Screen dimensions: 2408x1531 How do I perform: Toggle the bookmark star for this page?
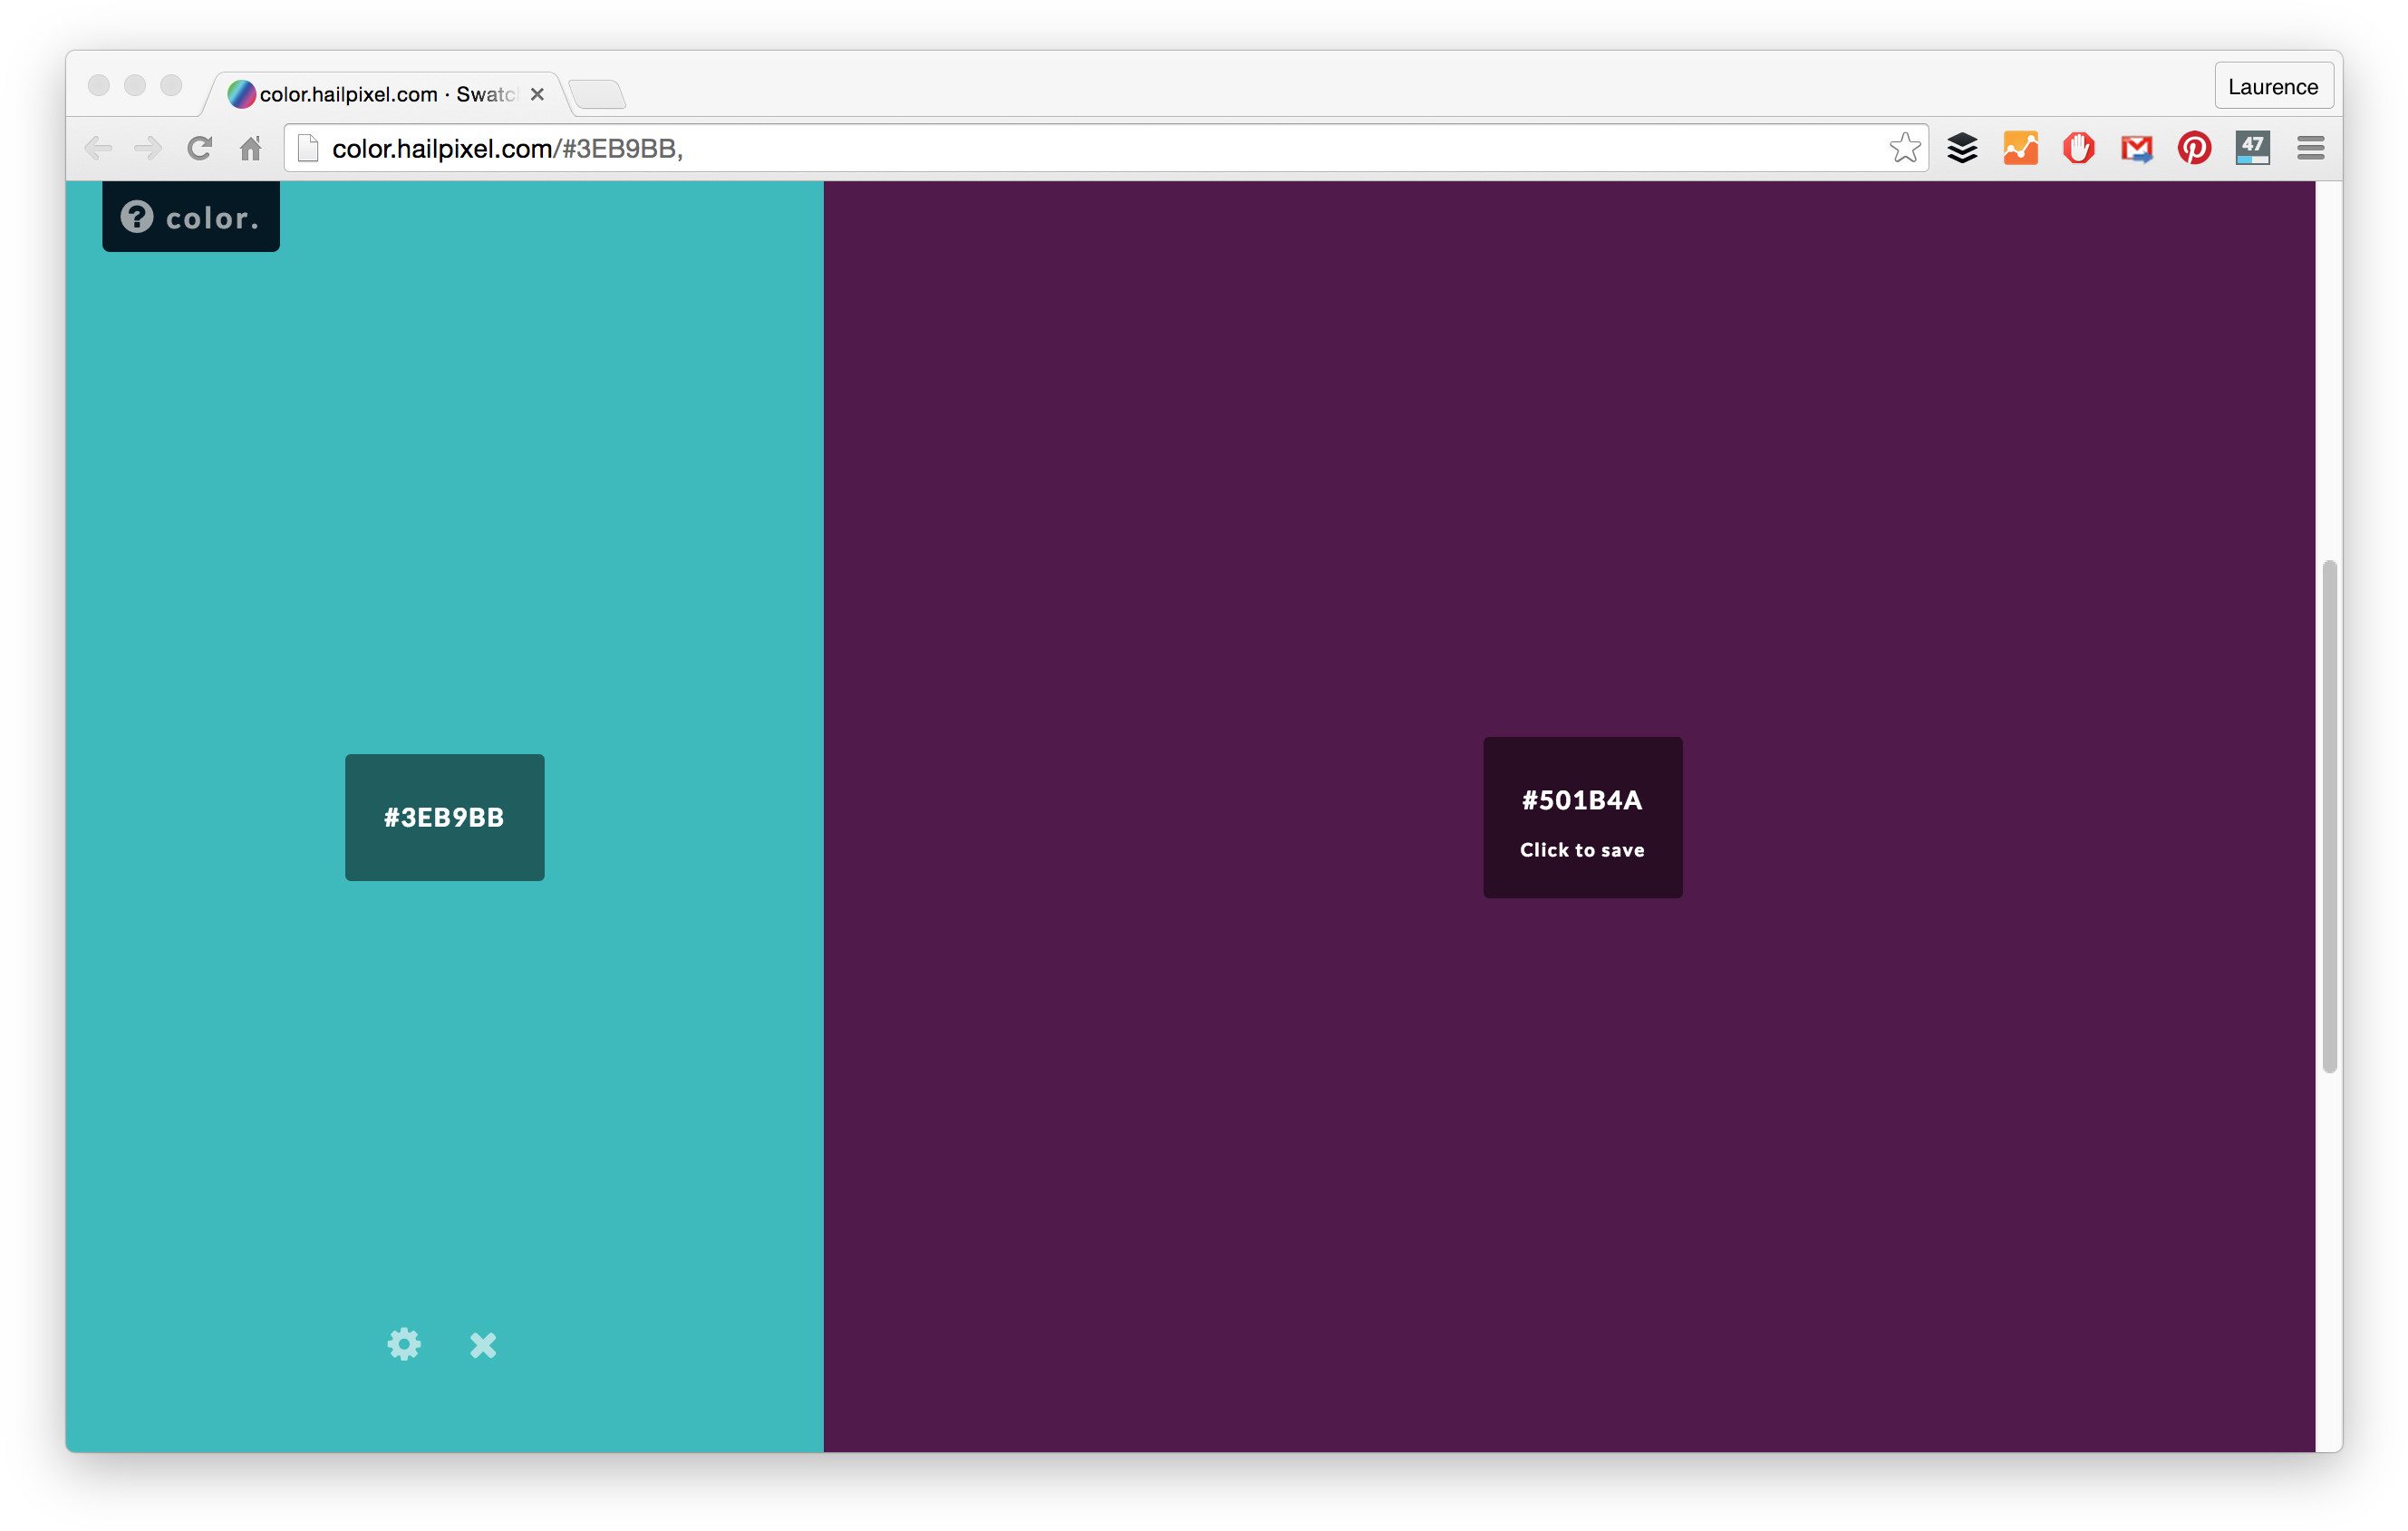coord(1904,147)
